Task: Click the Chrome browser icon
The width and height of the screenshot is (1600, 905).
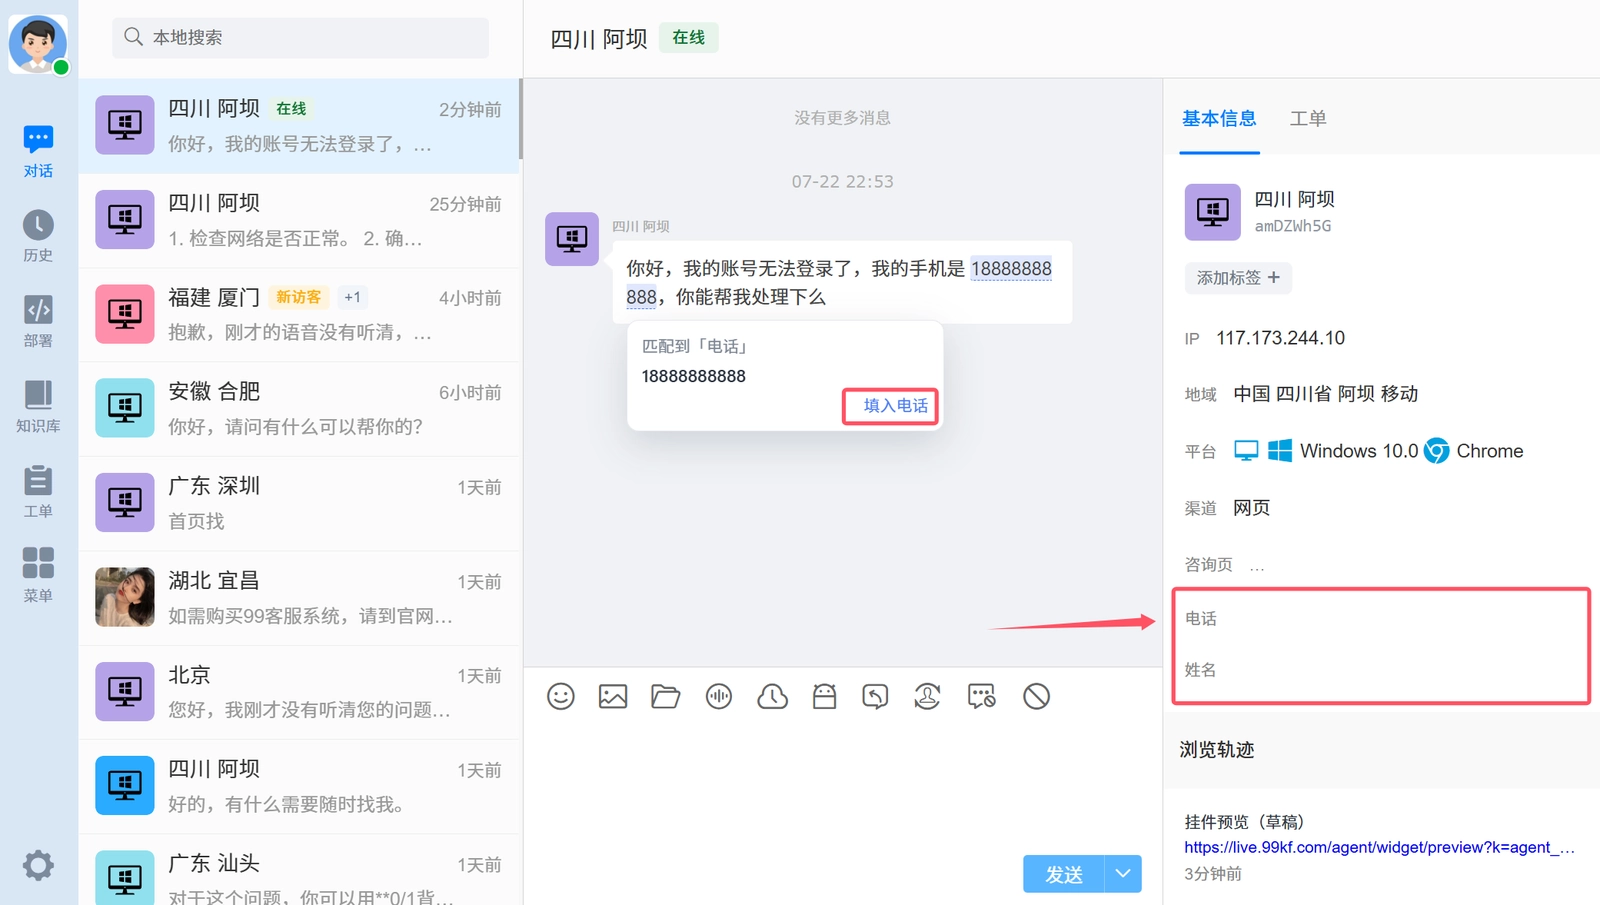Action: pyautogui.click(x=1437, y=451)
